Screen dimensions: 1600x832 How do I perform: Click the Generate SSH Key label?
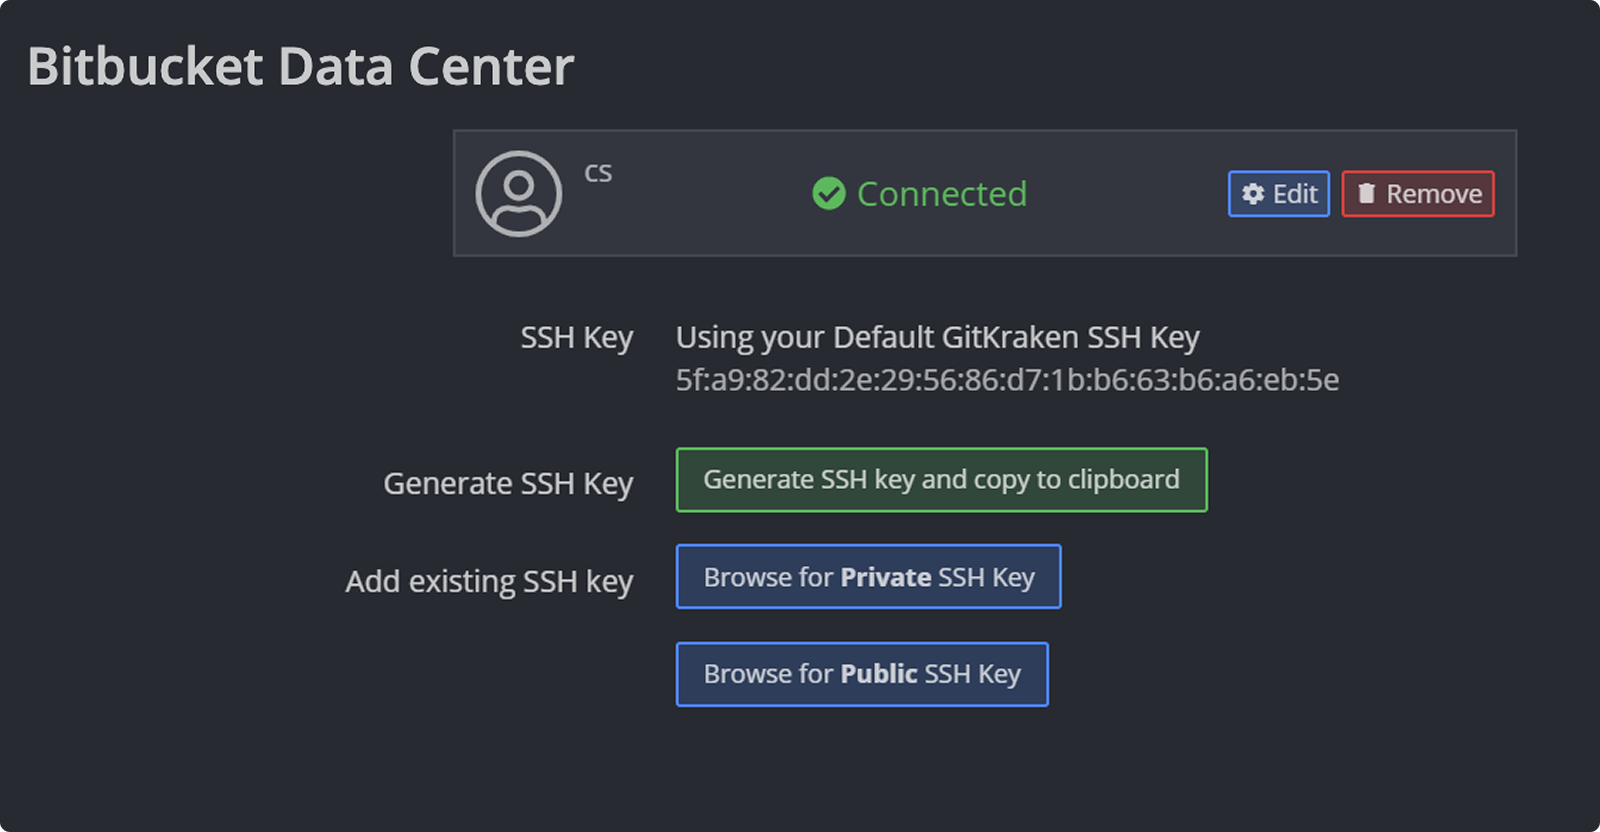(508, 484)
